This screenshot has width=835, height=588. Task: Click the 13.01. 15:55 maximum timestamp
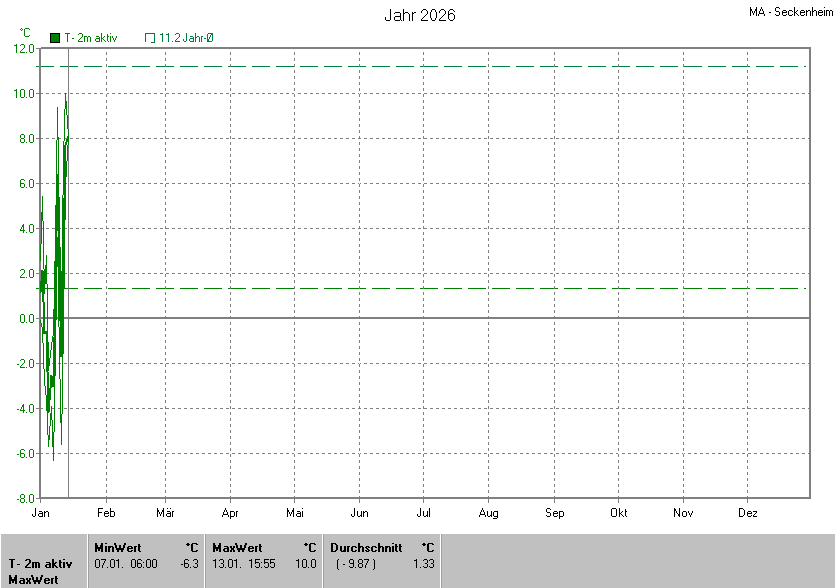pos(244,564)
